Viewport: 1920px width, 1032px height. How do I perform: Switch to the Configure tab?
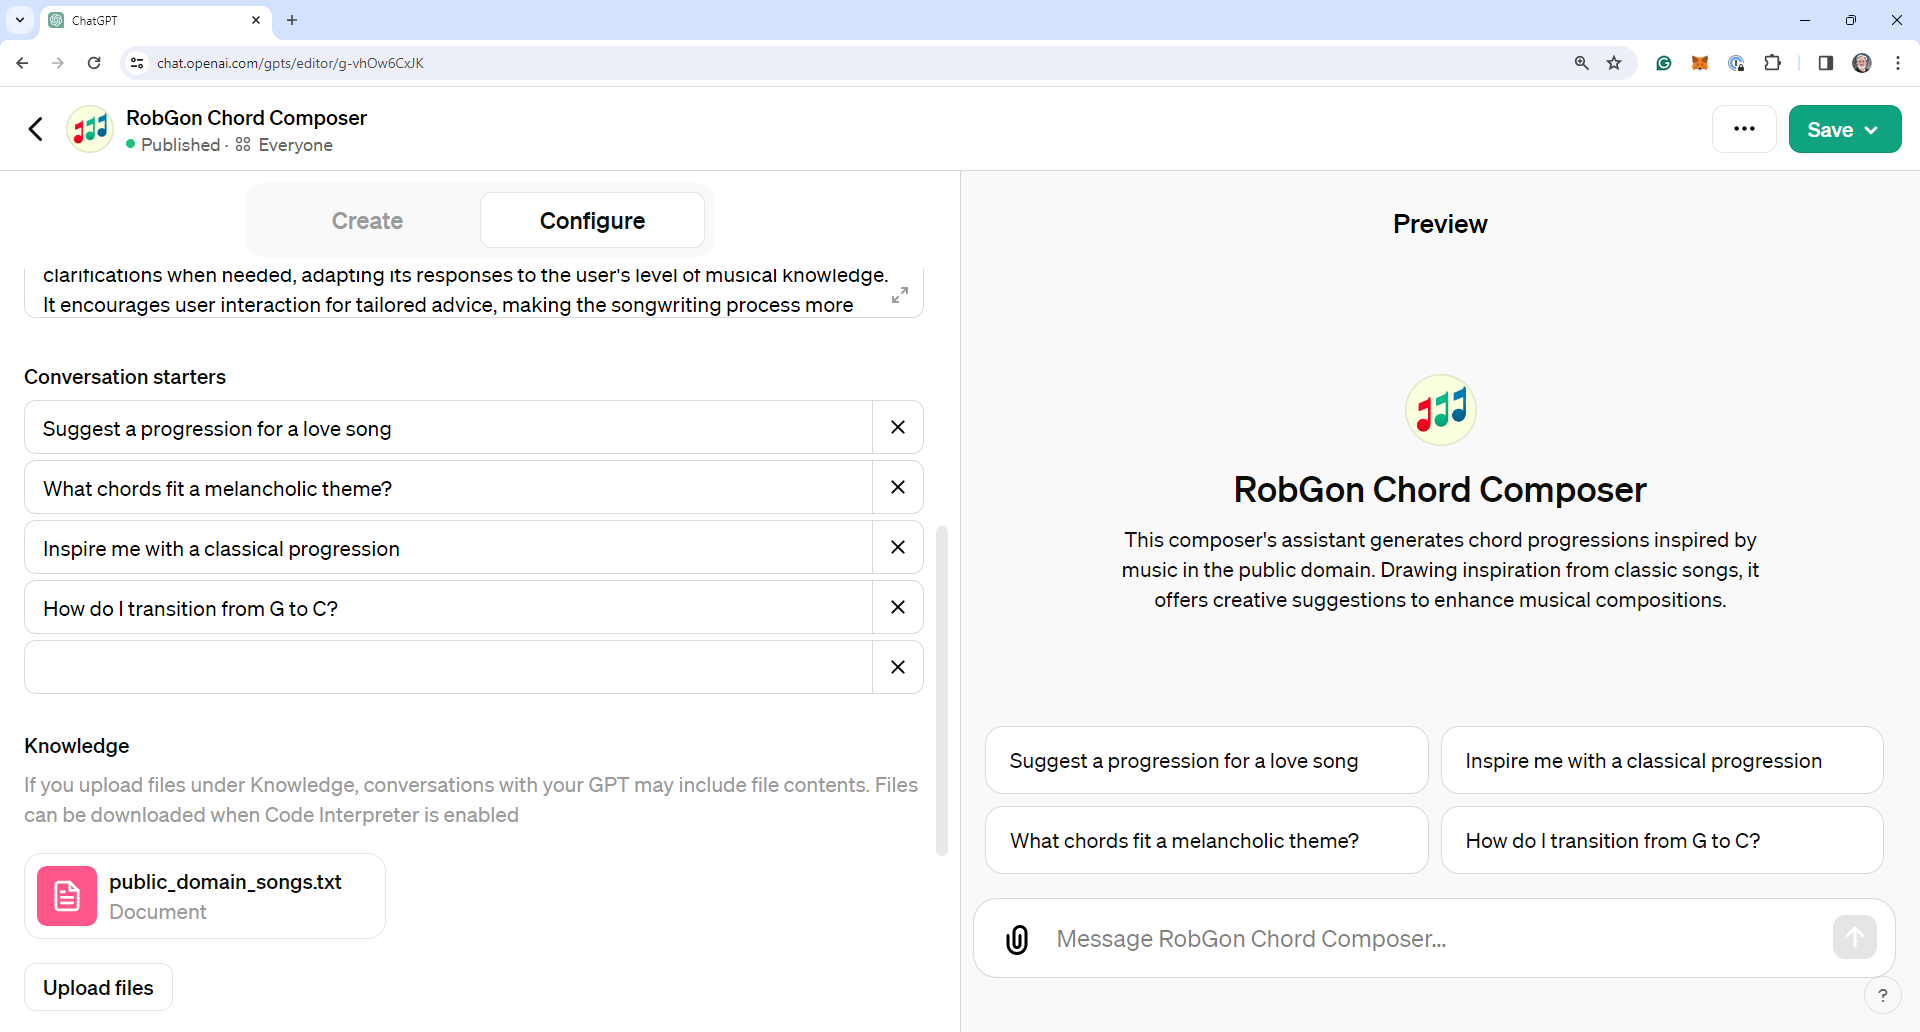pyautogui.click(x=592, y=220)
